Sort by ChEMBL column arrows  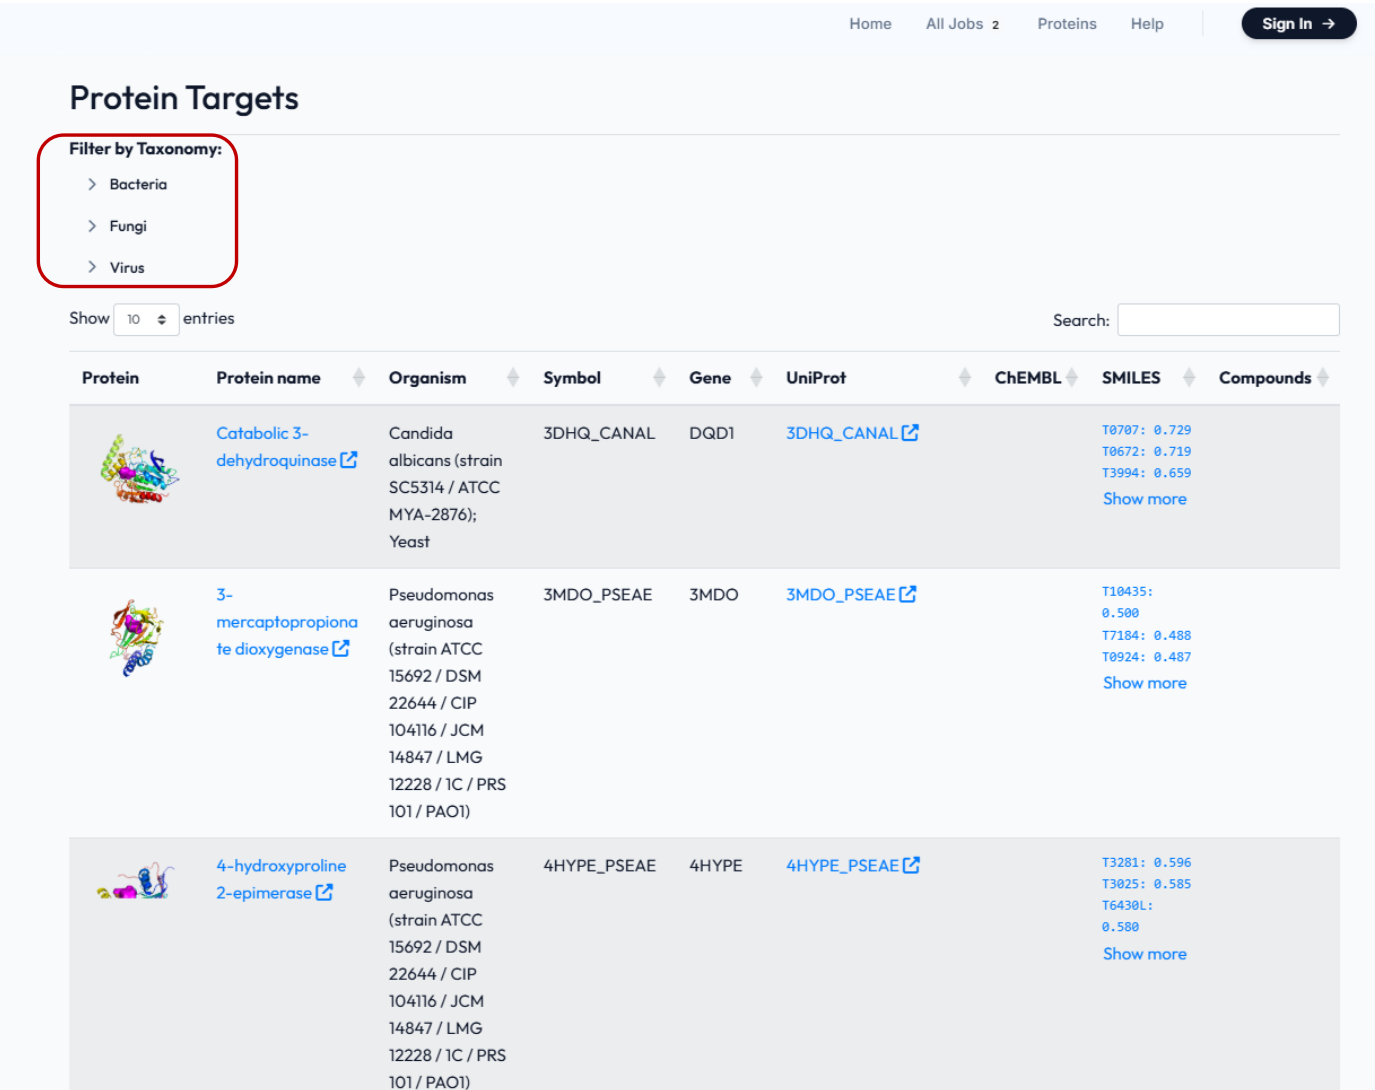pos(1072,377)
